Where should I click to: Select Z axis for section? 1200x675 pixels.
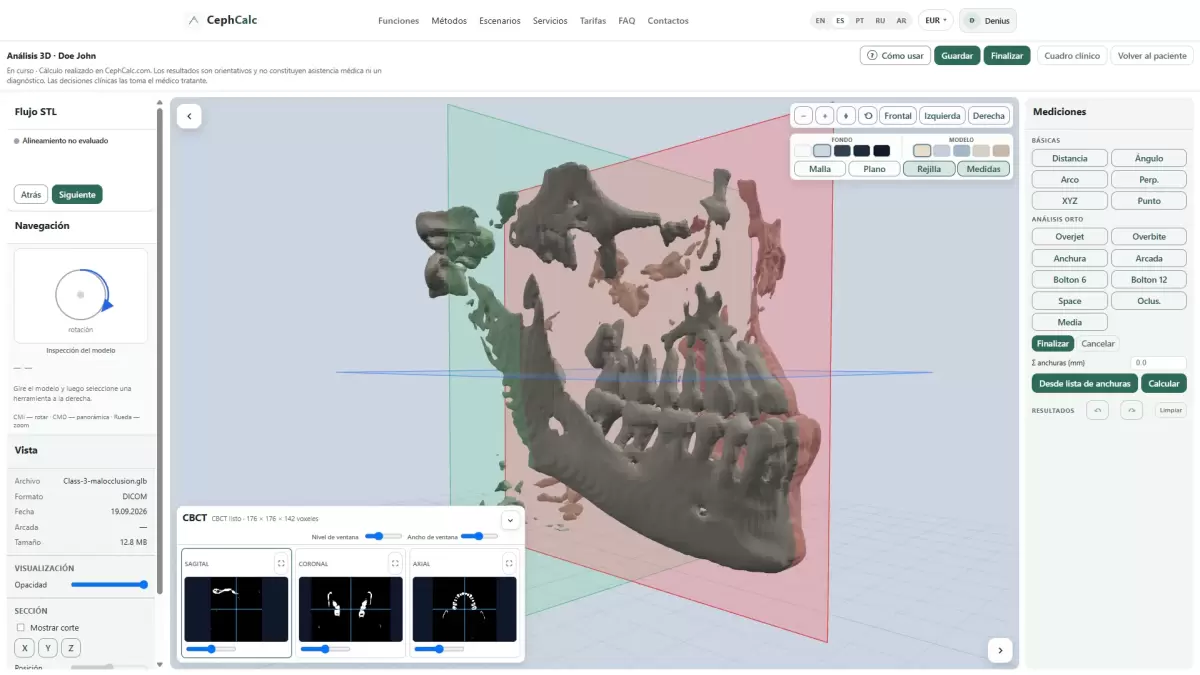pyautogui.click(x=71, y=648)
